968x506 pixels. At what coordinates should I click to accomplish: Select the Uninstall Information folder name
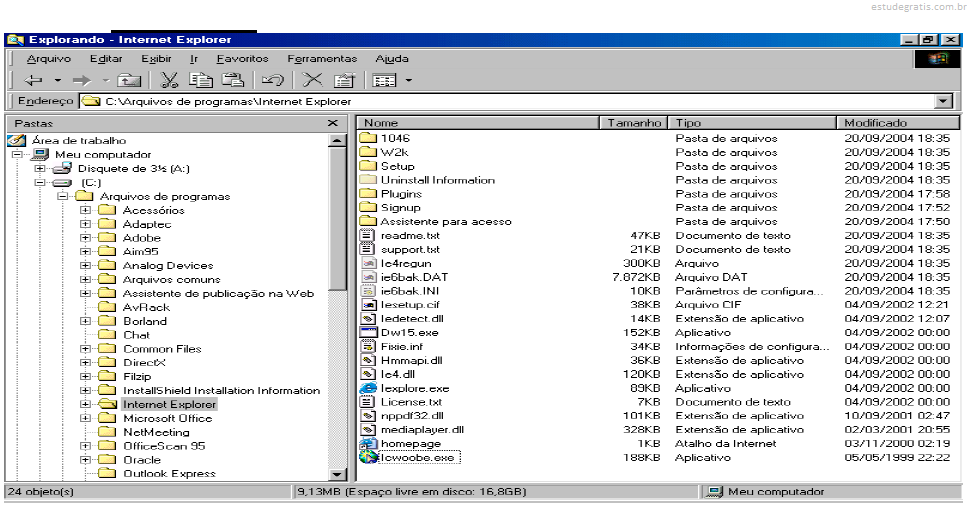(438, 180)
